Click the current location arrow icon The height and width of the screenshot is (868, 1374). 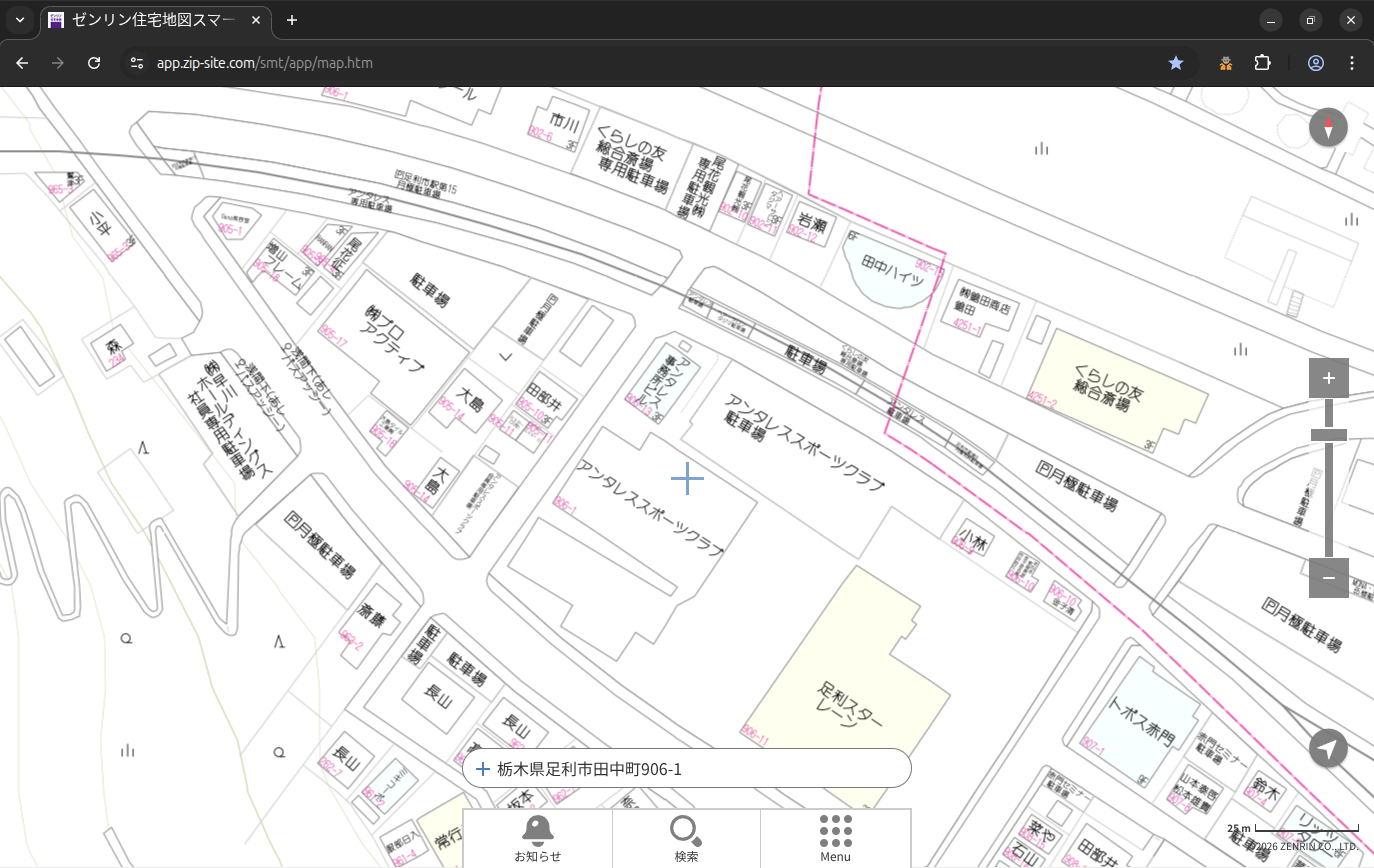pyautogui.click(x=1328, y=748)
